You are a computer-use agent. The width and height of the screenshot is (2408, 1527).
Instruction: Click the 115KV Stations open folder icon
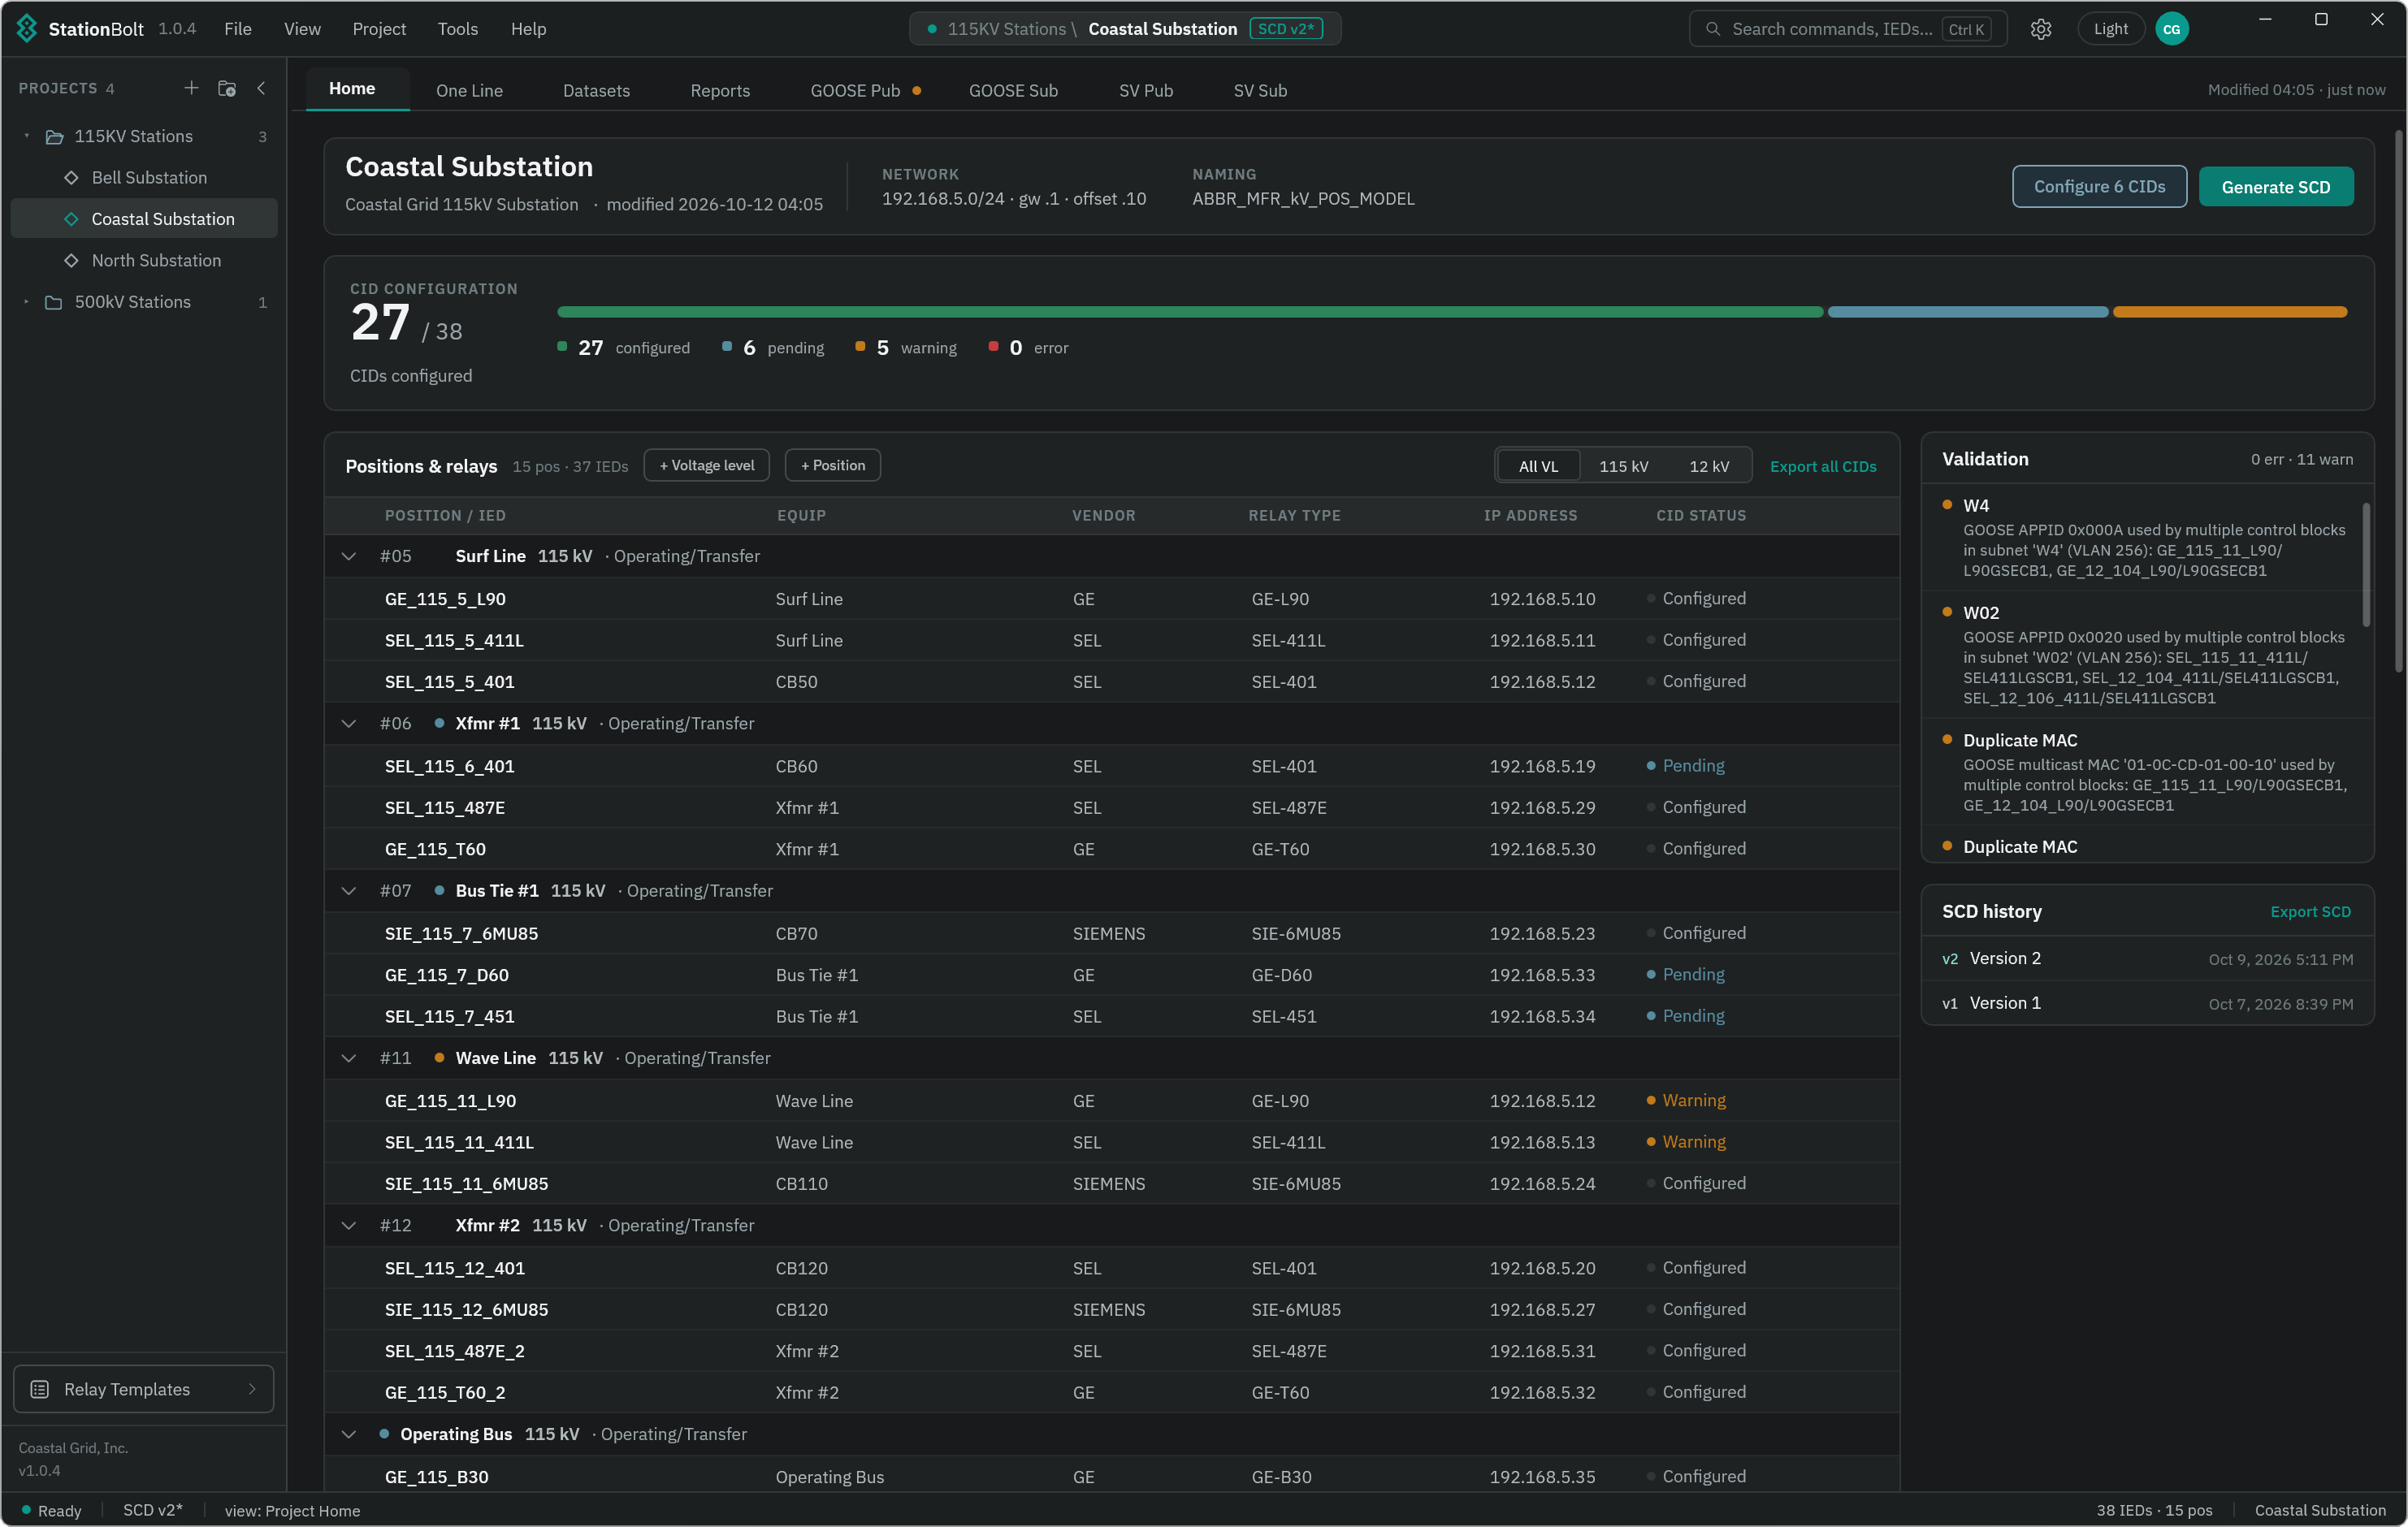coord(55,136)
